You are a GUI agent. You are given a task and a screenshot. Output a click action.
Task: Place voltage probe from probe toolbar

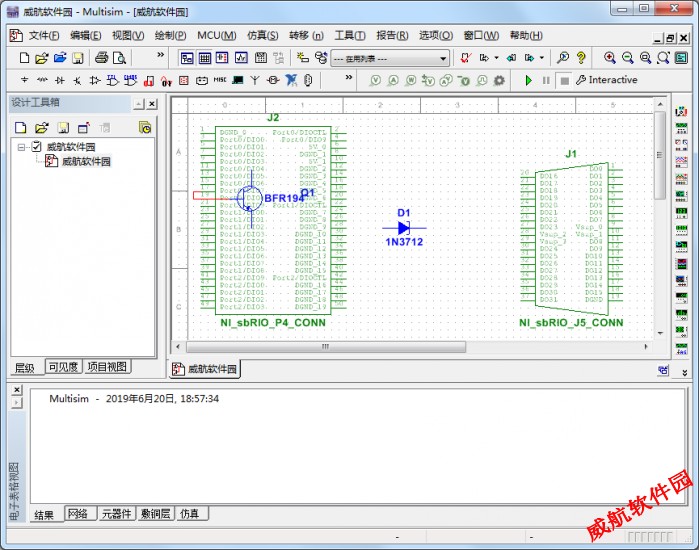pos(375,81)
